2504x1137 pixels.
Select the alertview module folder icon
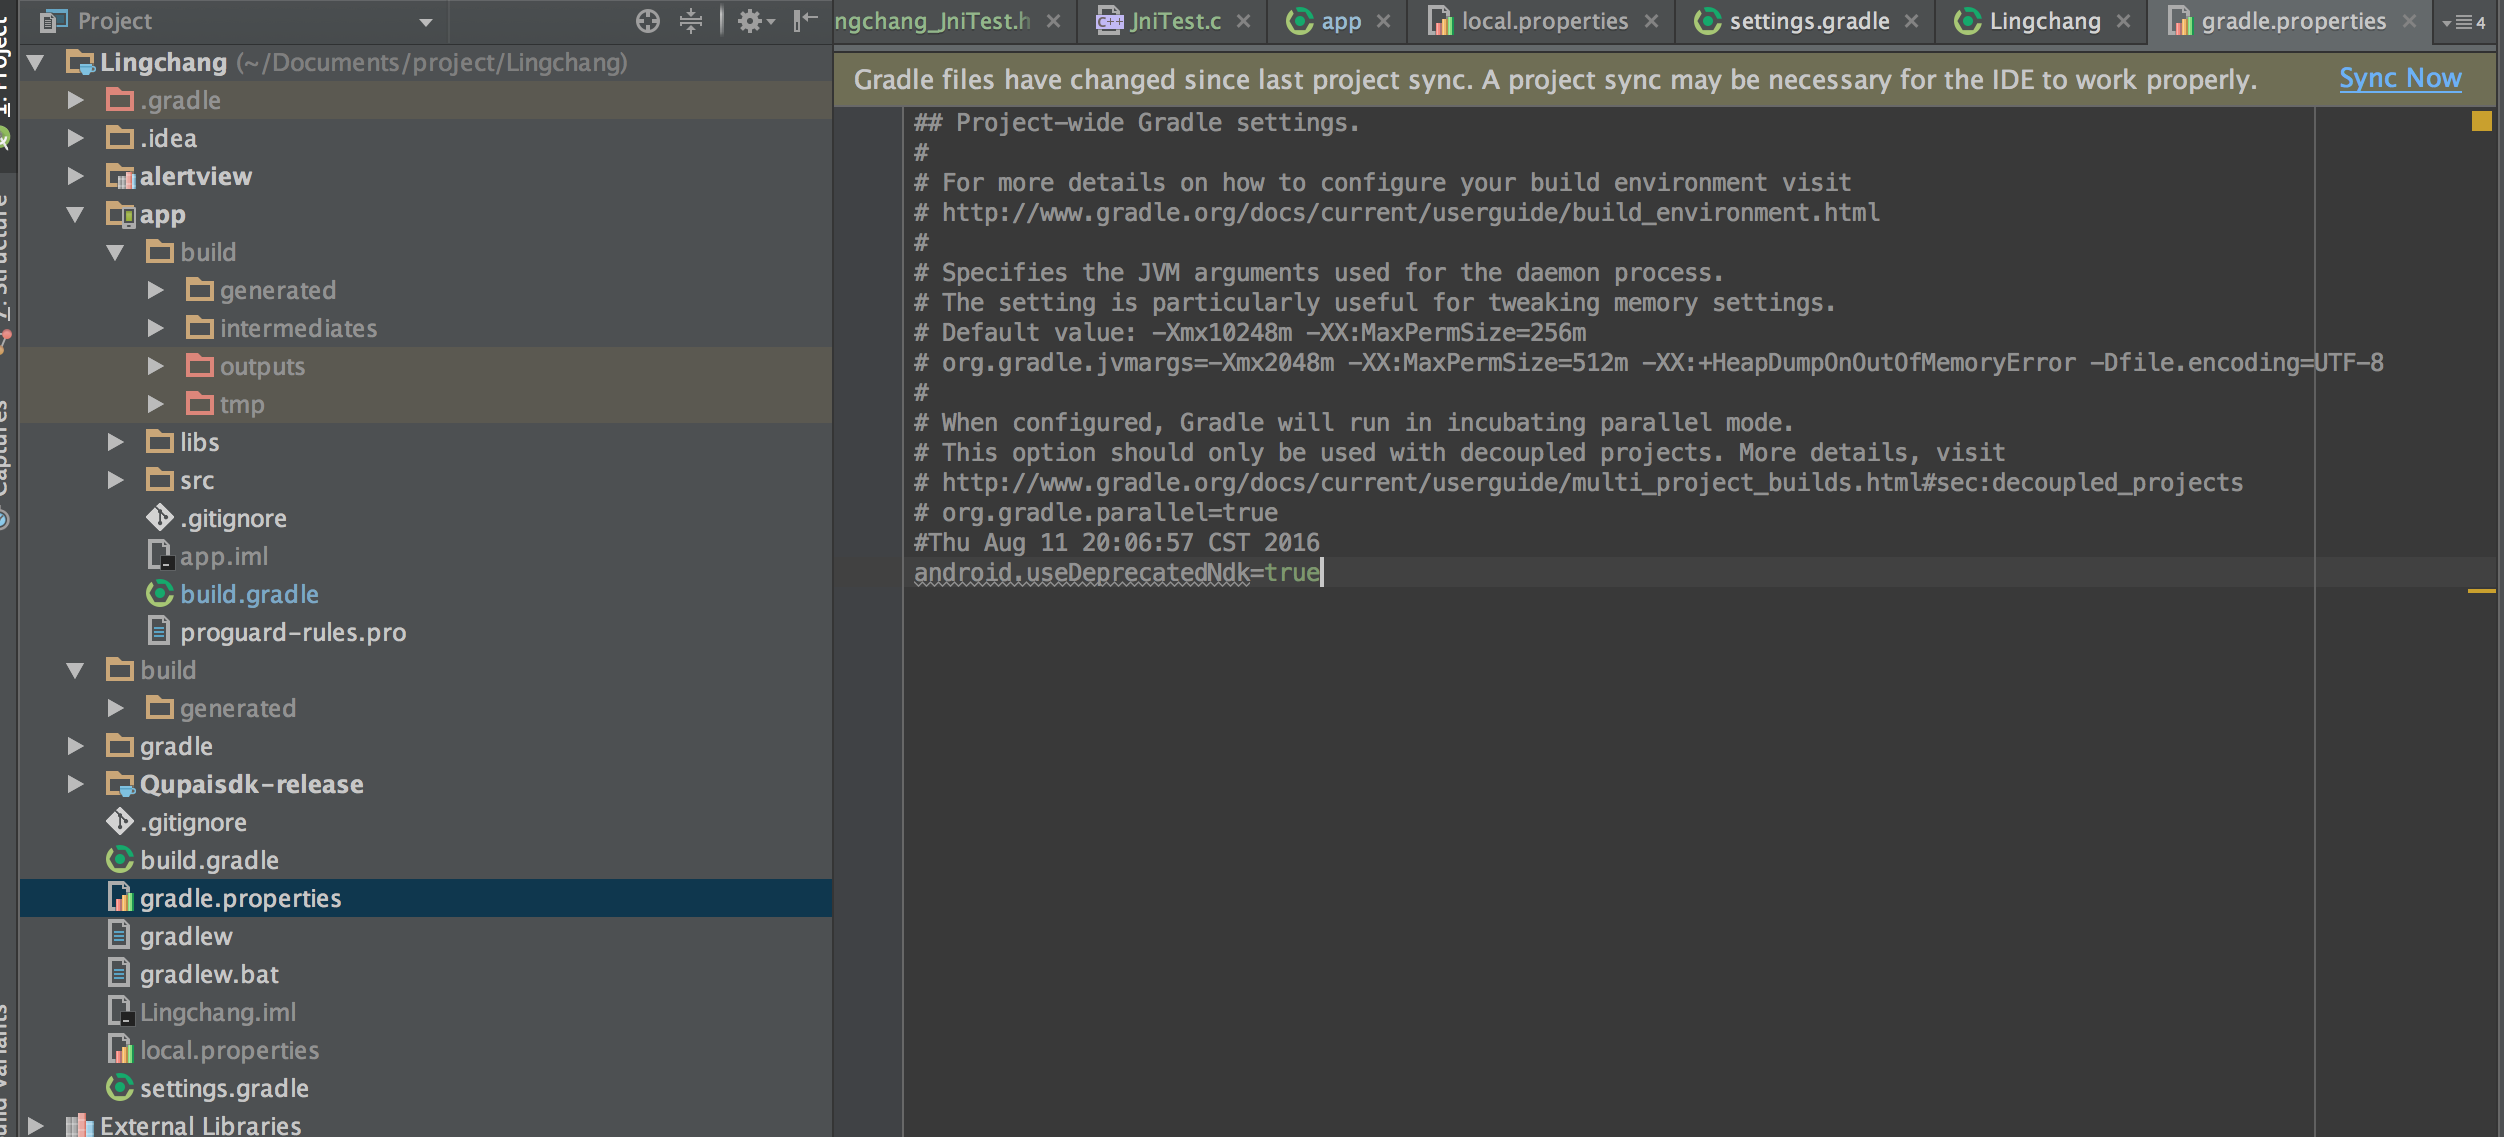pos(120,176)
